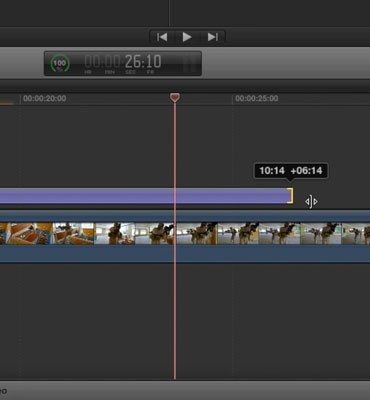Click the audio meter in timecode display
This screenshot has height=400, width=370.
point(189,63)
